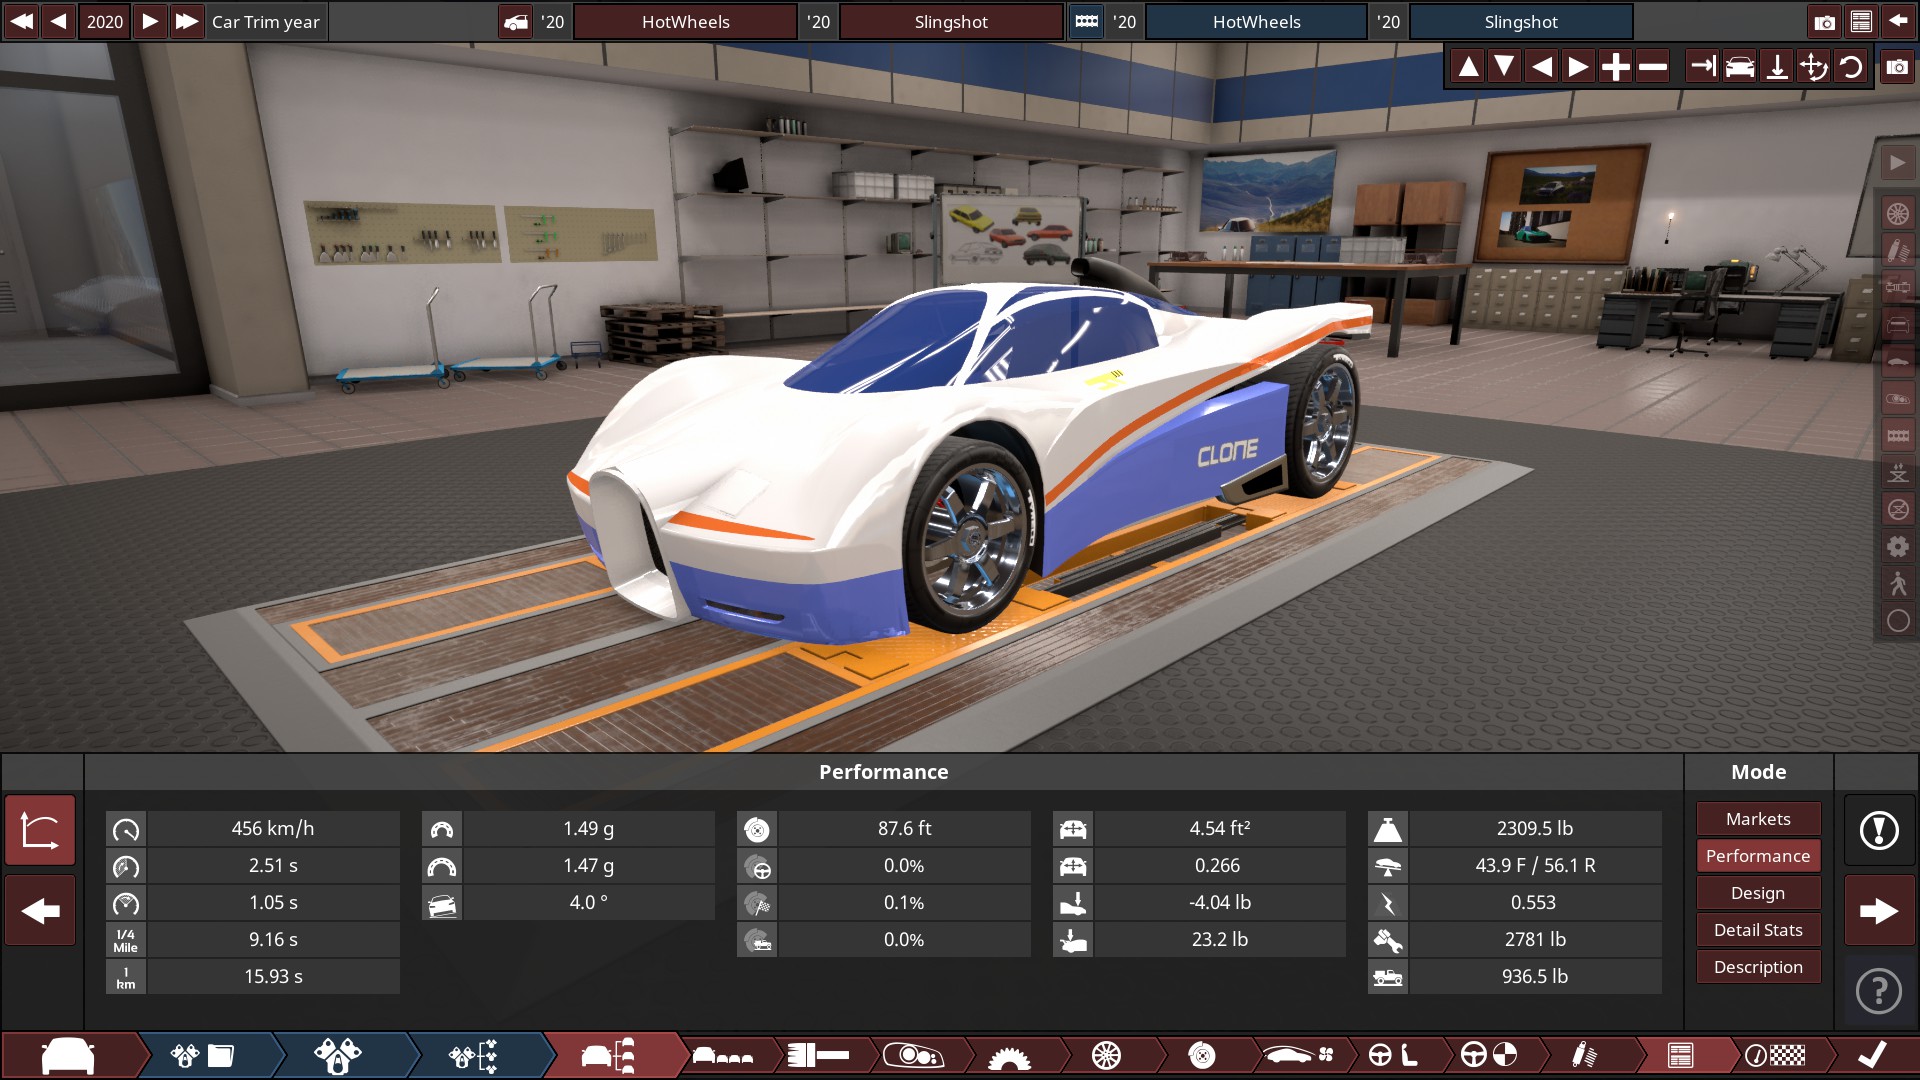
Task: Select Performance mode
Action: (1757, 856)
